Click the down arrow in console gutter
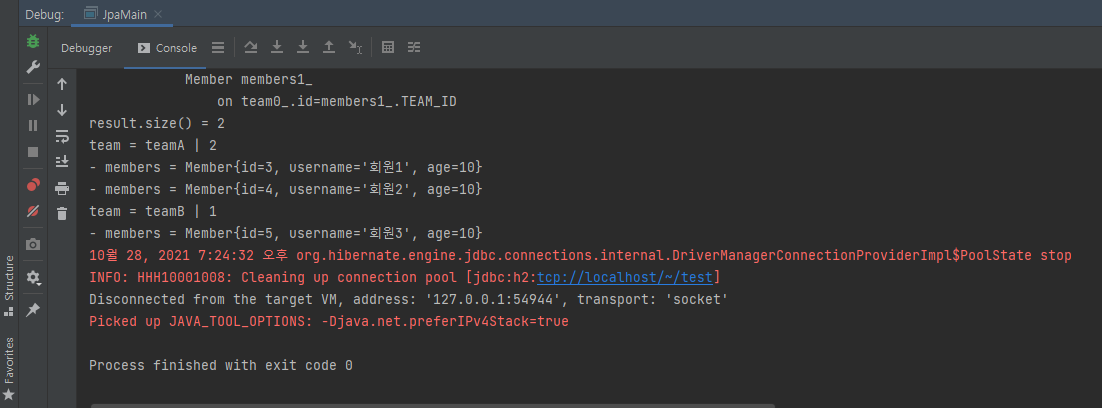This screenshot has width=1102, height=408. (x=62, y=110)
